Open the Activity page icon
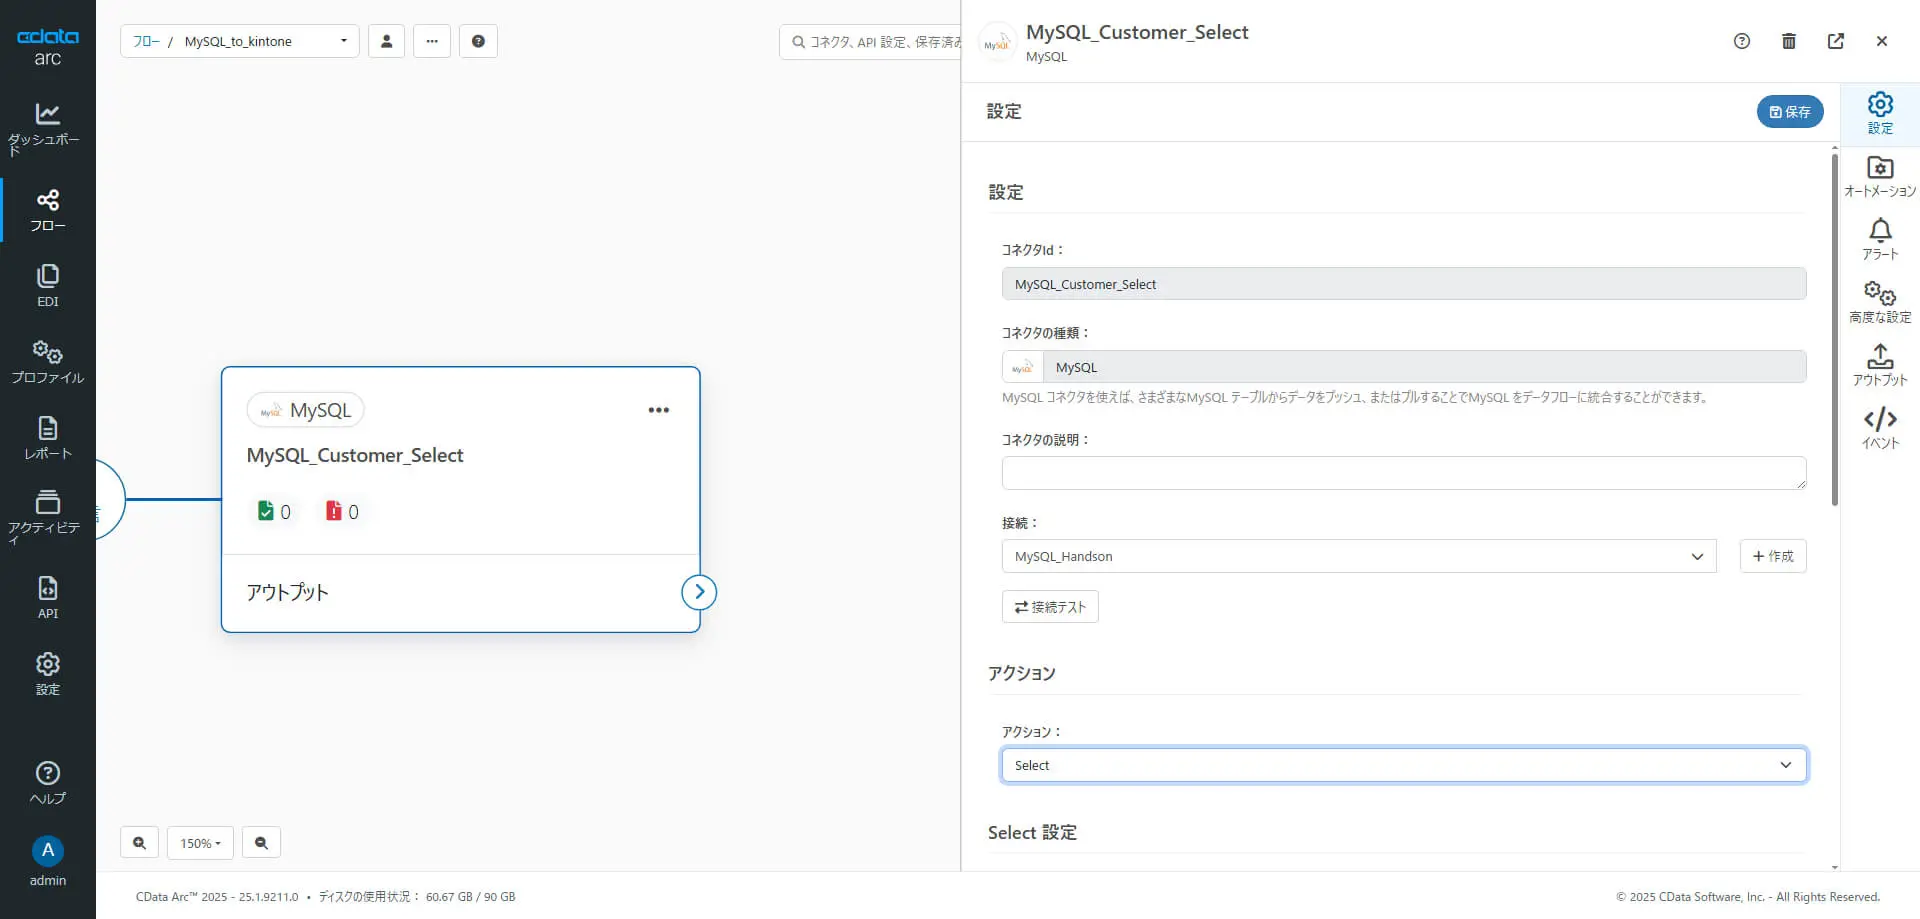Image resolution: width=1920 pixels, height=919 pixels. 47,514
